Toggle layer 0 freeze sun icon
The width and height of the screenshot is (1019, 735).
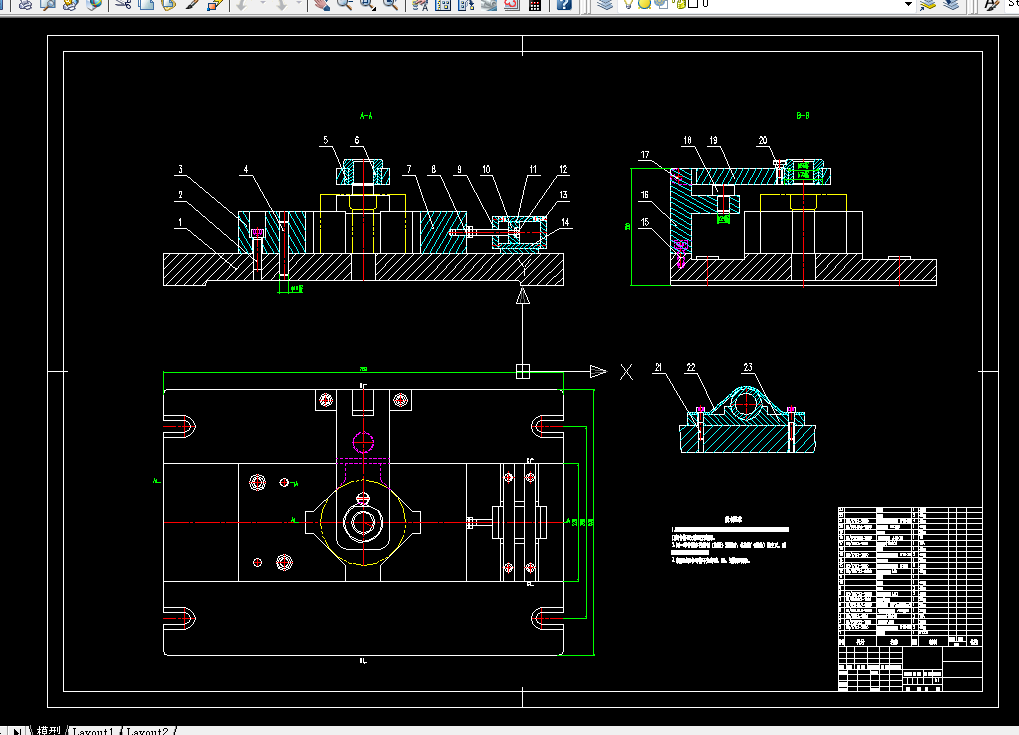tap(644, 4)
